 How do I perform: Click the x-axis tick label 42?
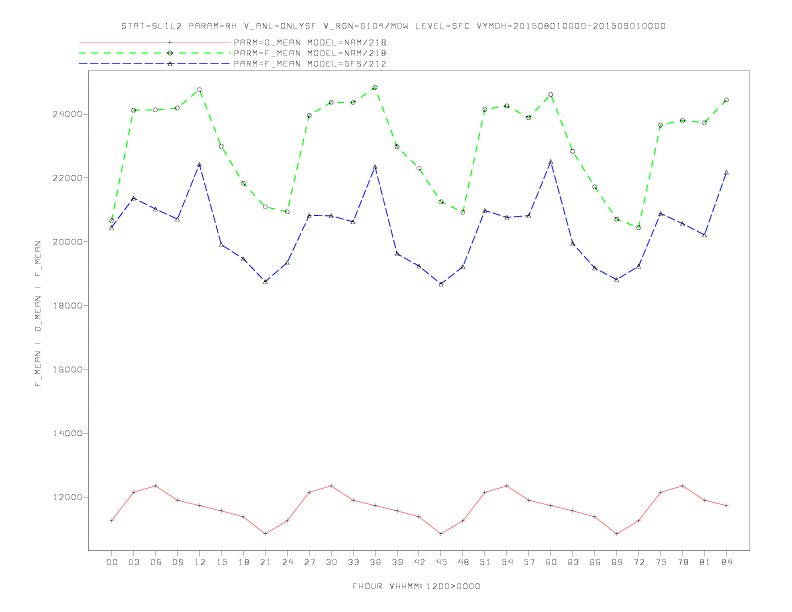(x=419, y=562)
